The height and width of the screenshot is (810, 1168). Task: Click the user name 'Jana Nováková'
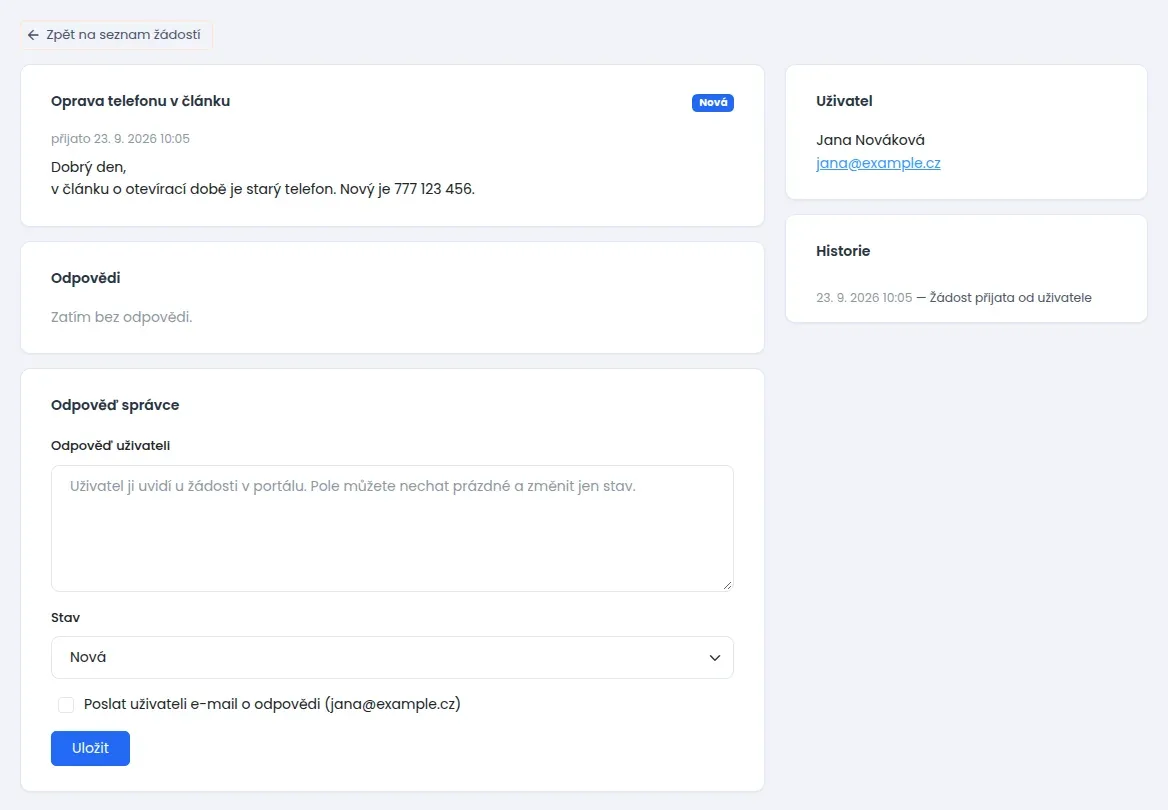[x=870, y=140]
